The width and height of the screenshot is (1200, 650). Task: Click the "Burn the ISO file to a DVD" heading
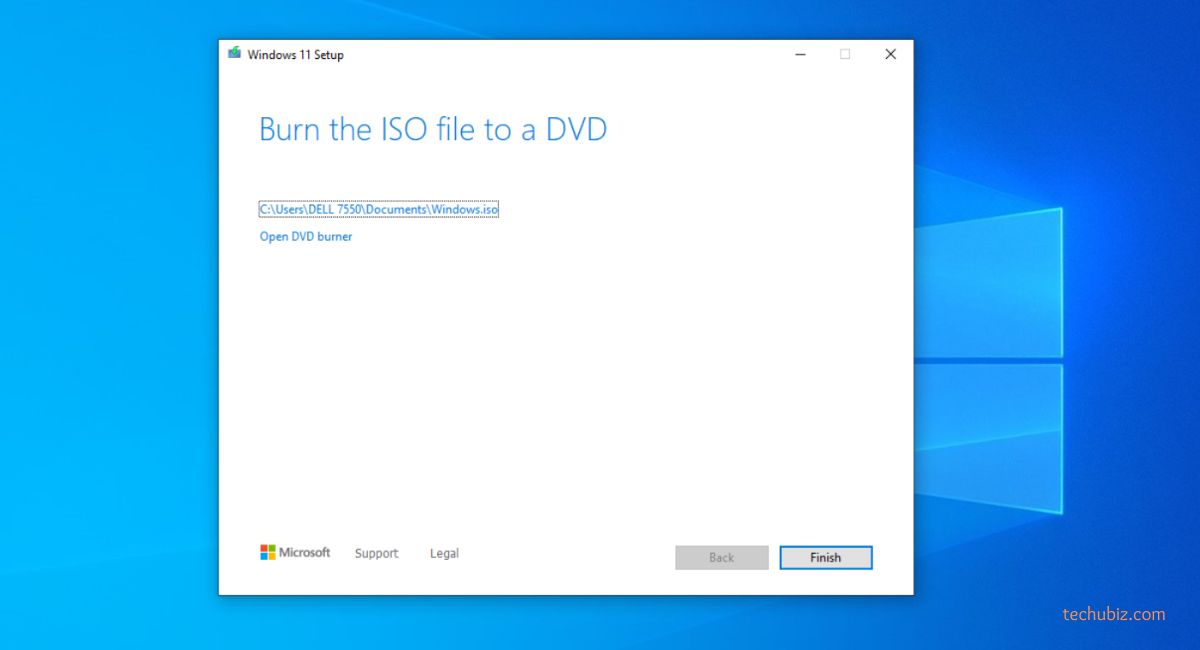(x=432, y=130)
